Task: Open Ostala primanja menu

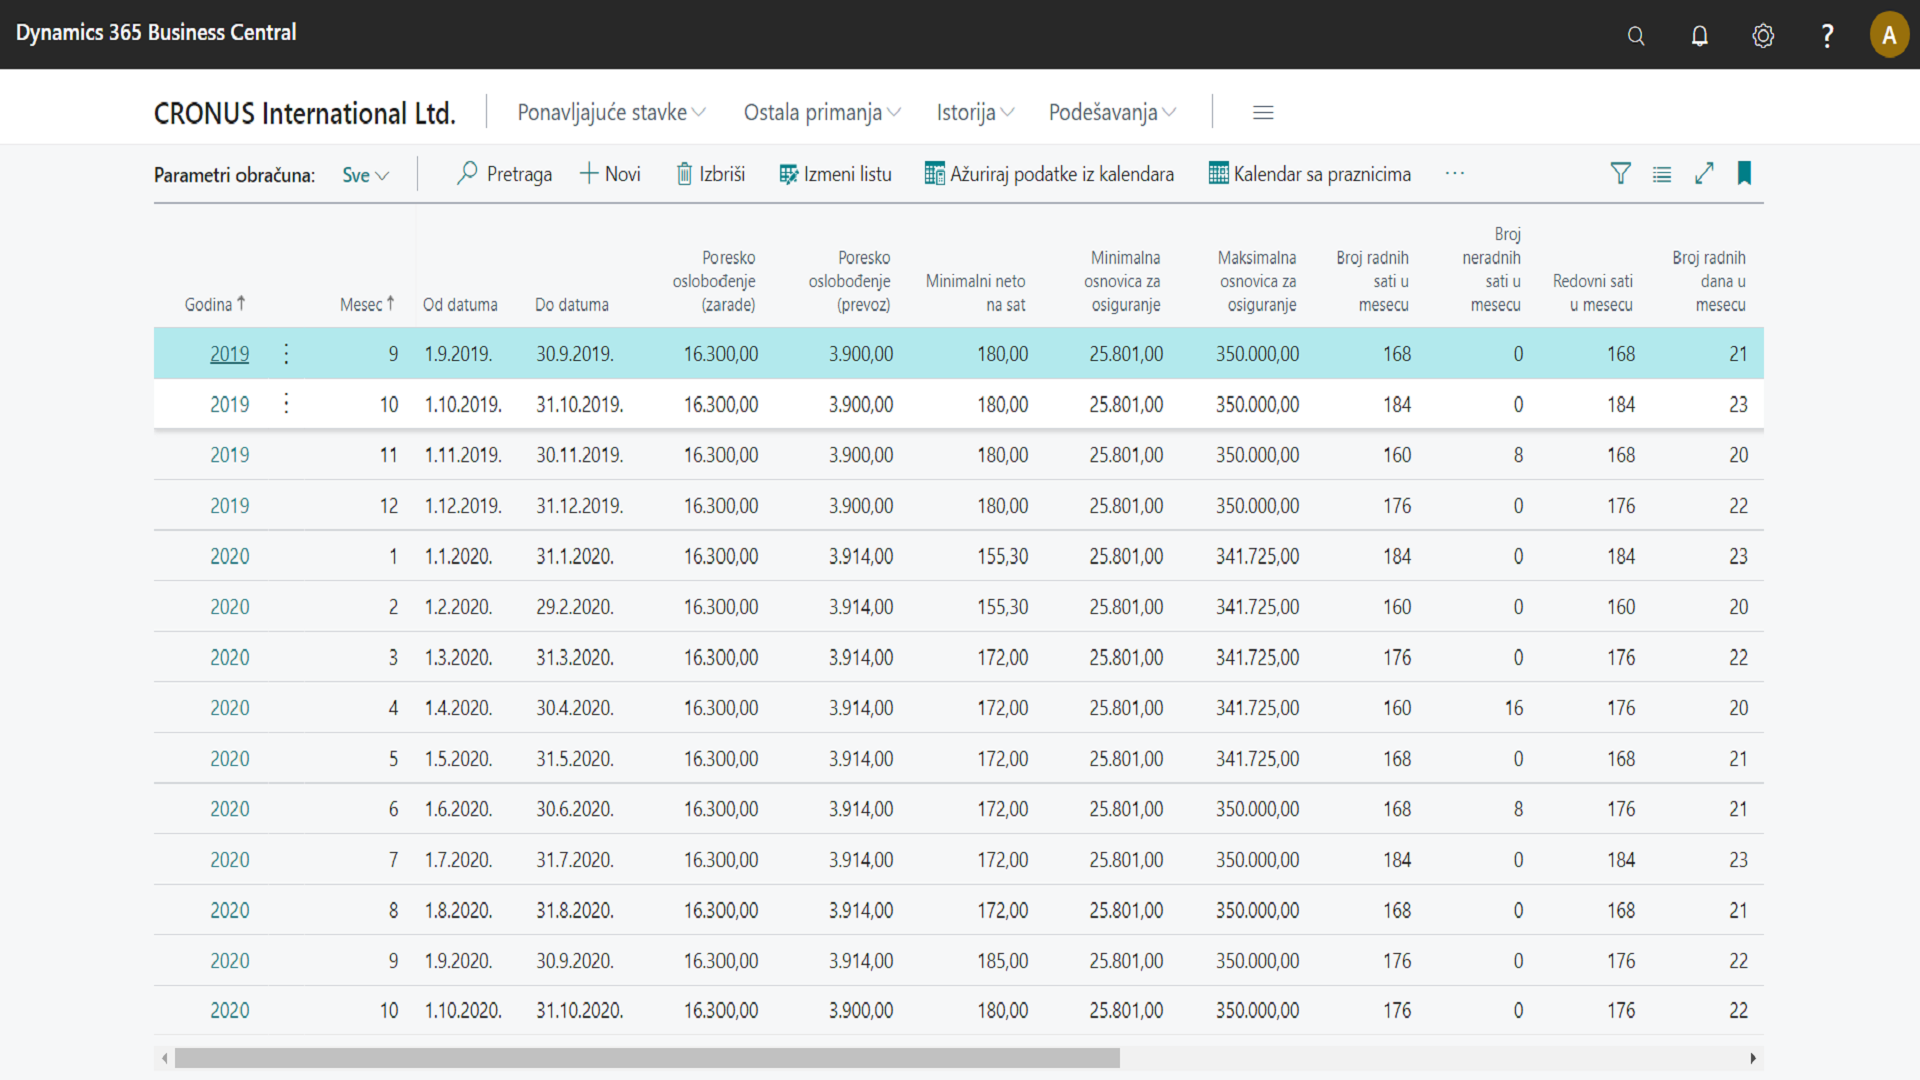Action: click(822, 113)
